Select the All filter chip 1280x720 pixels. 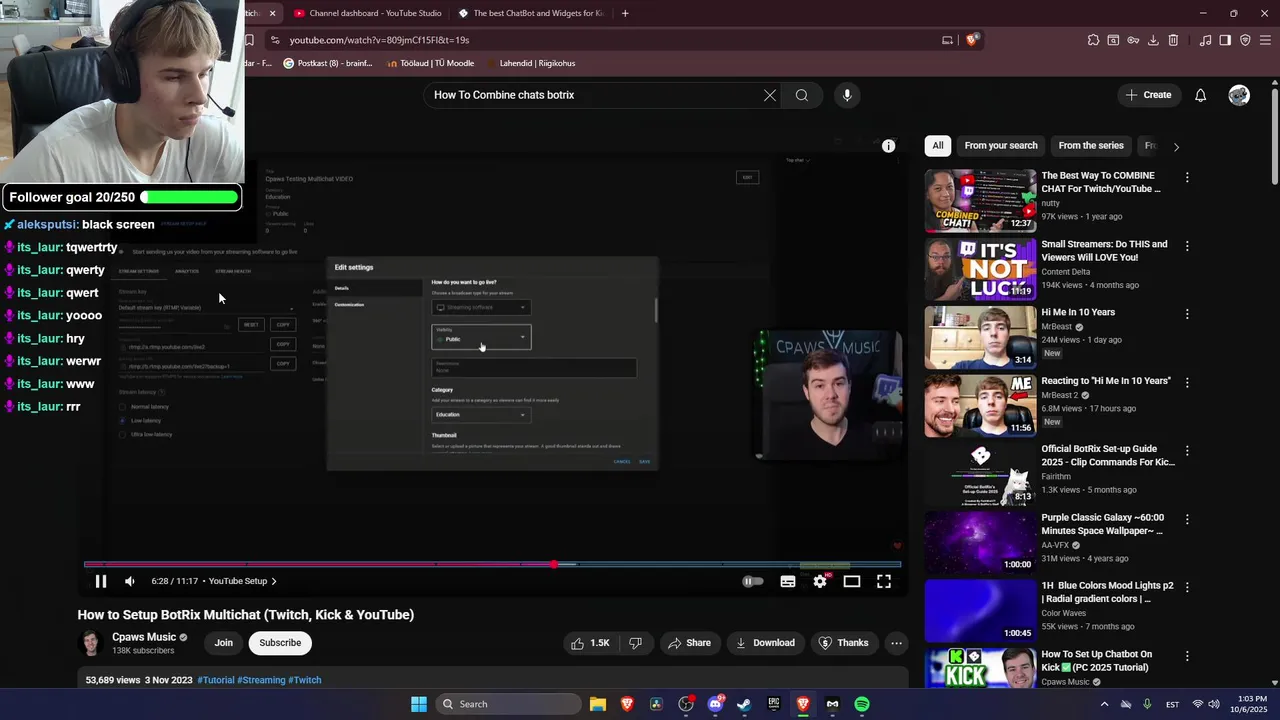point(938,146)
